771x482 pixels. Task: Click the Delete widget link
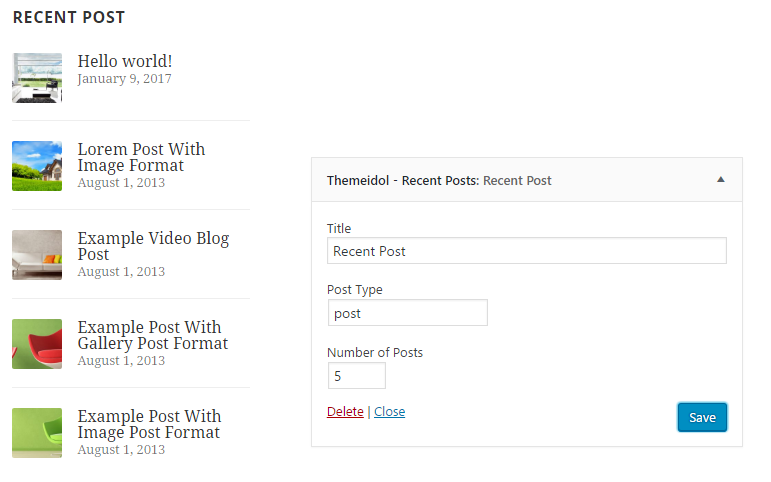click(345, 411)
